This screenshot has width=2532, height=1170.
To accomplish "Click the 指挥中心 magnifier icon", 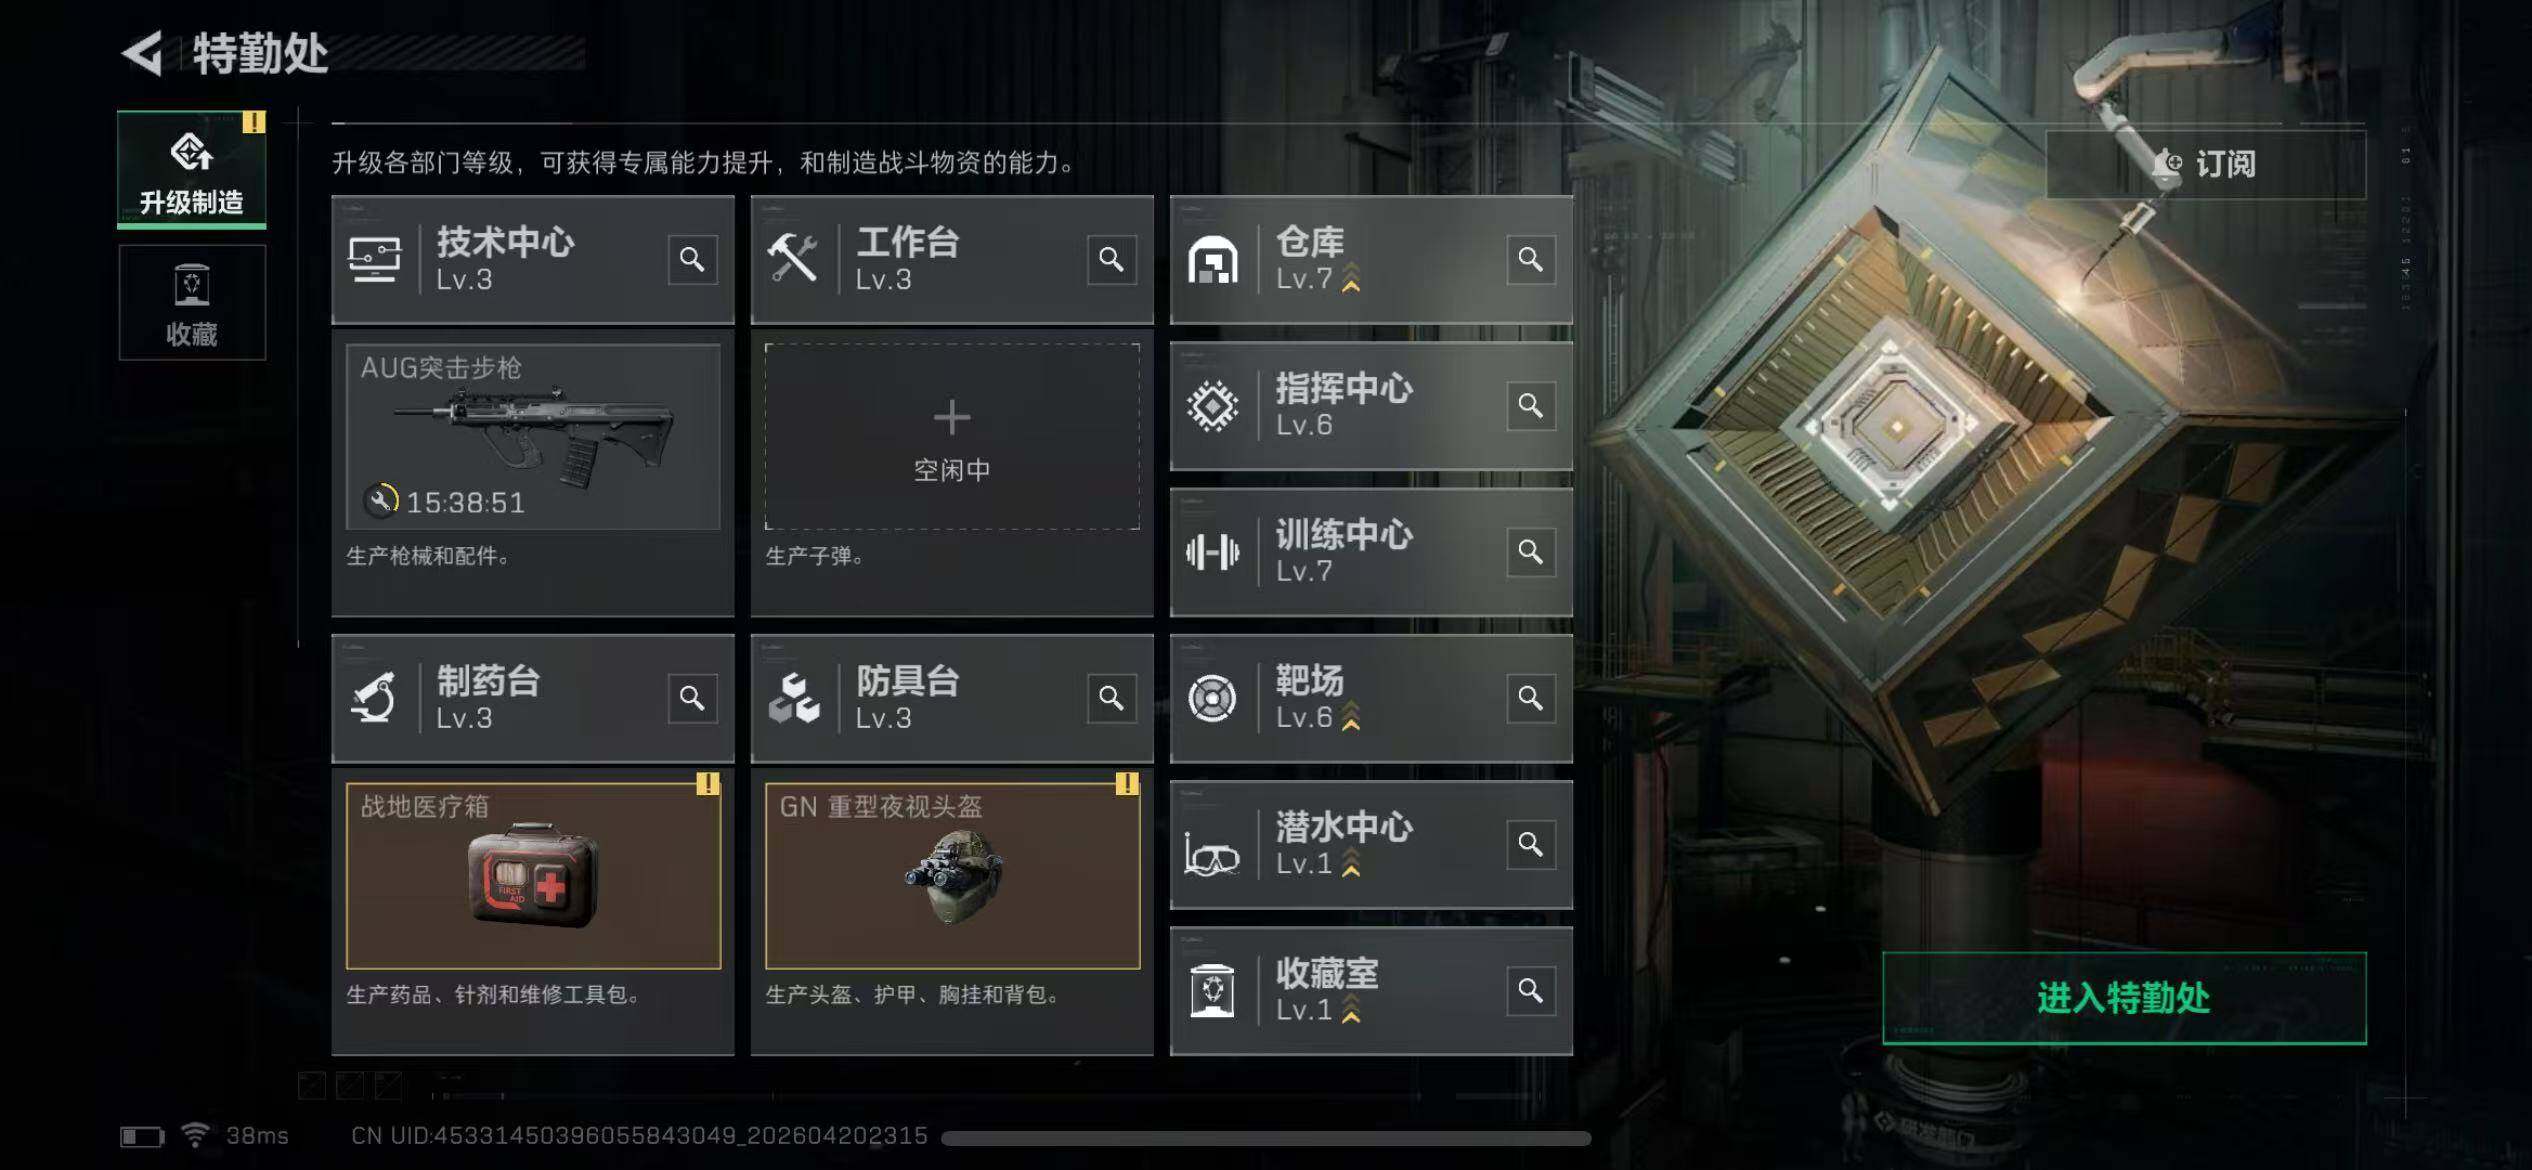I will click(x=1531, y=405).
